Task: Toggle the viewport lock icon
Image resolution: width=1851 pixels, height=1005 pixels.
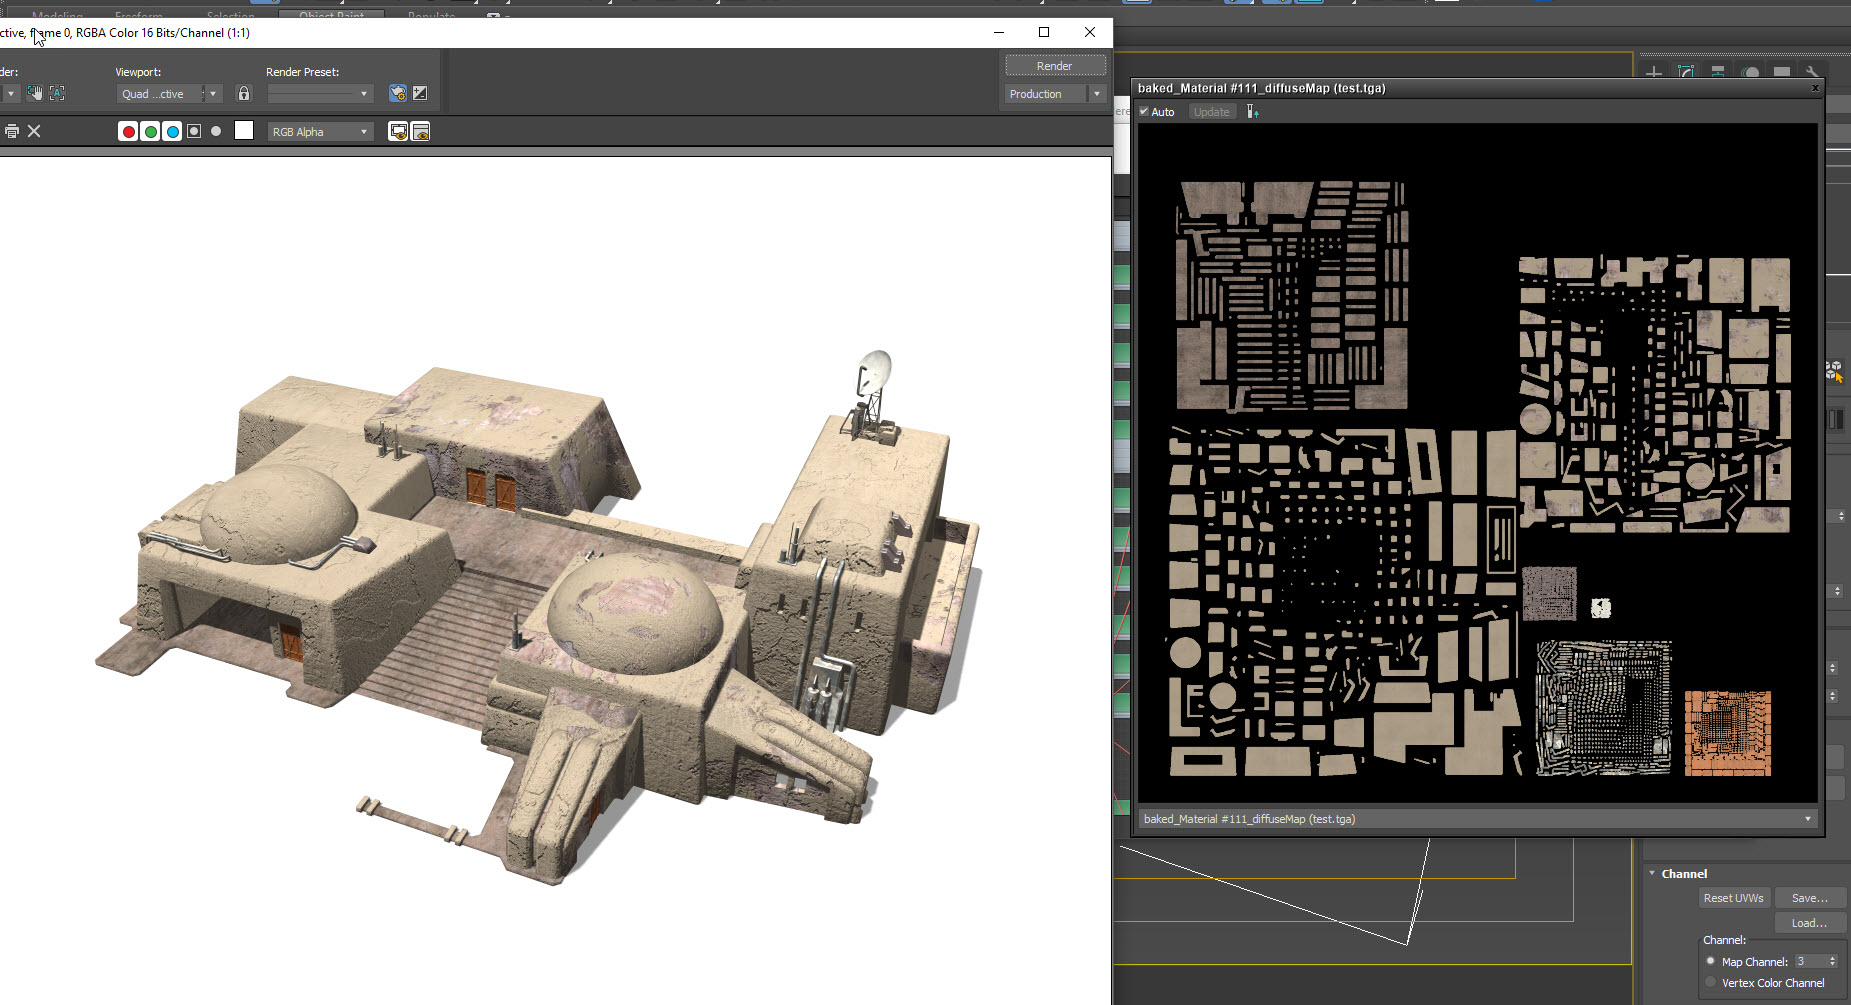Action: coord(243,93)
